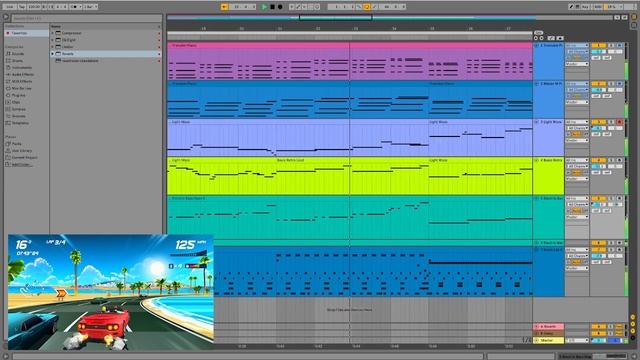Click the tempo field
Screen dimensions: 640x360
tap(34, 7)
